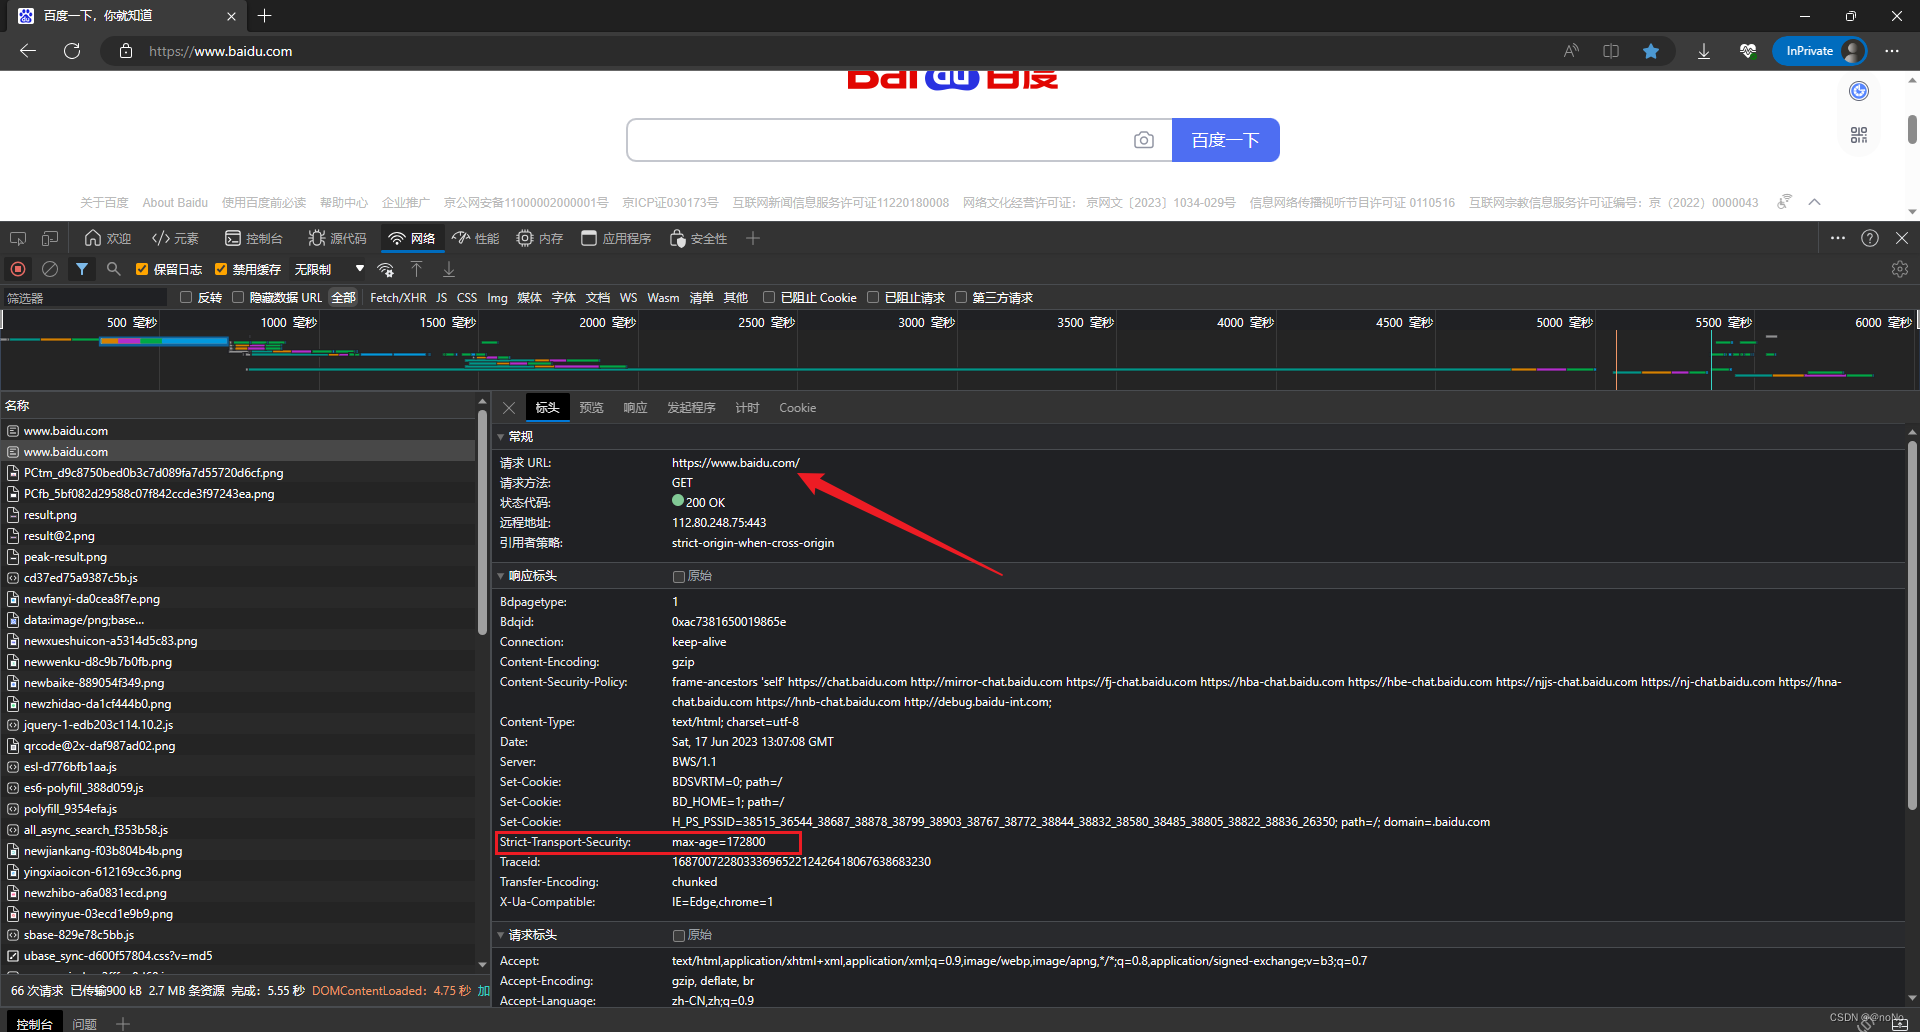Viewport: 1920px width, 1032px height.
Task: Close the request details panel
Action: pyautogui.click(x=509, y=408)
